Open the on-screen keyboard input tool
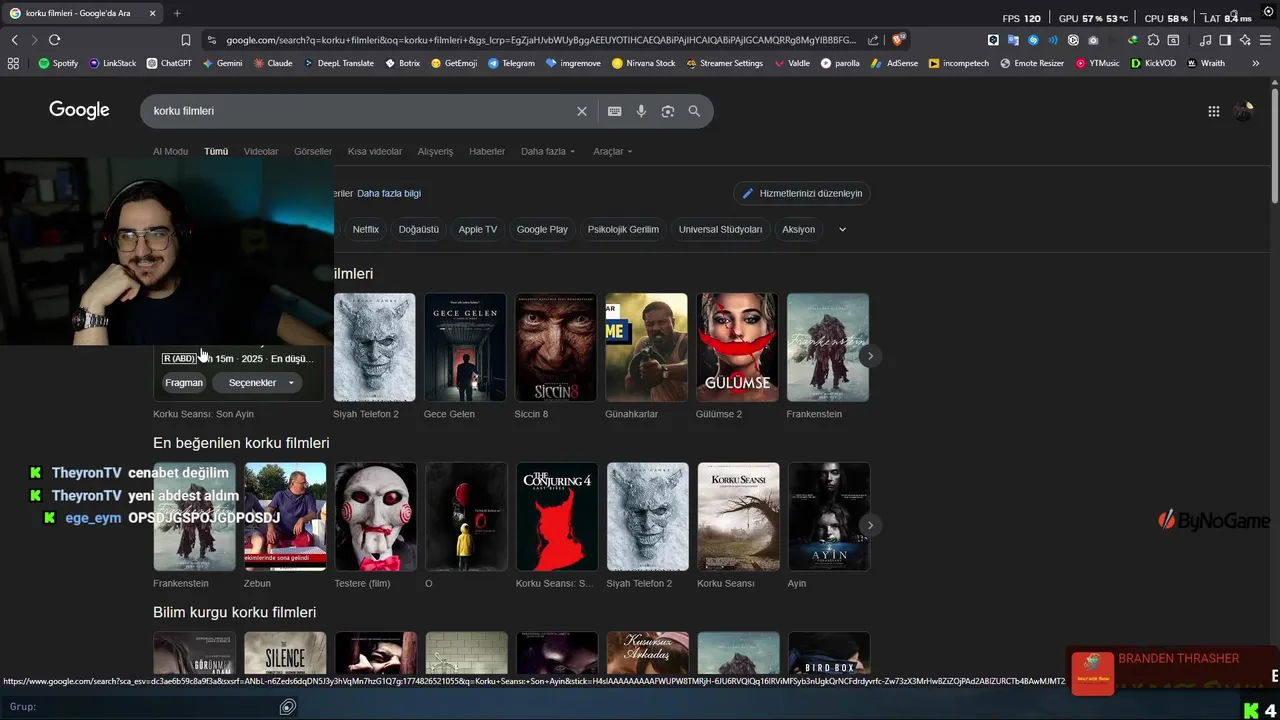 click(x=614, y=111)
